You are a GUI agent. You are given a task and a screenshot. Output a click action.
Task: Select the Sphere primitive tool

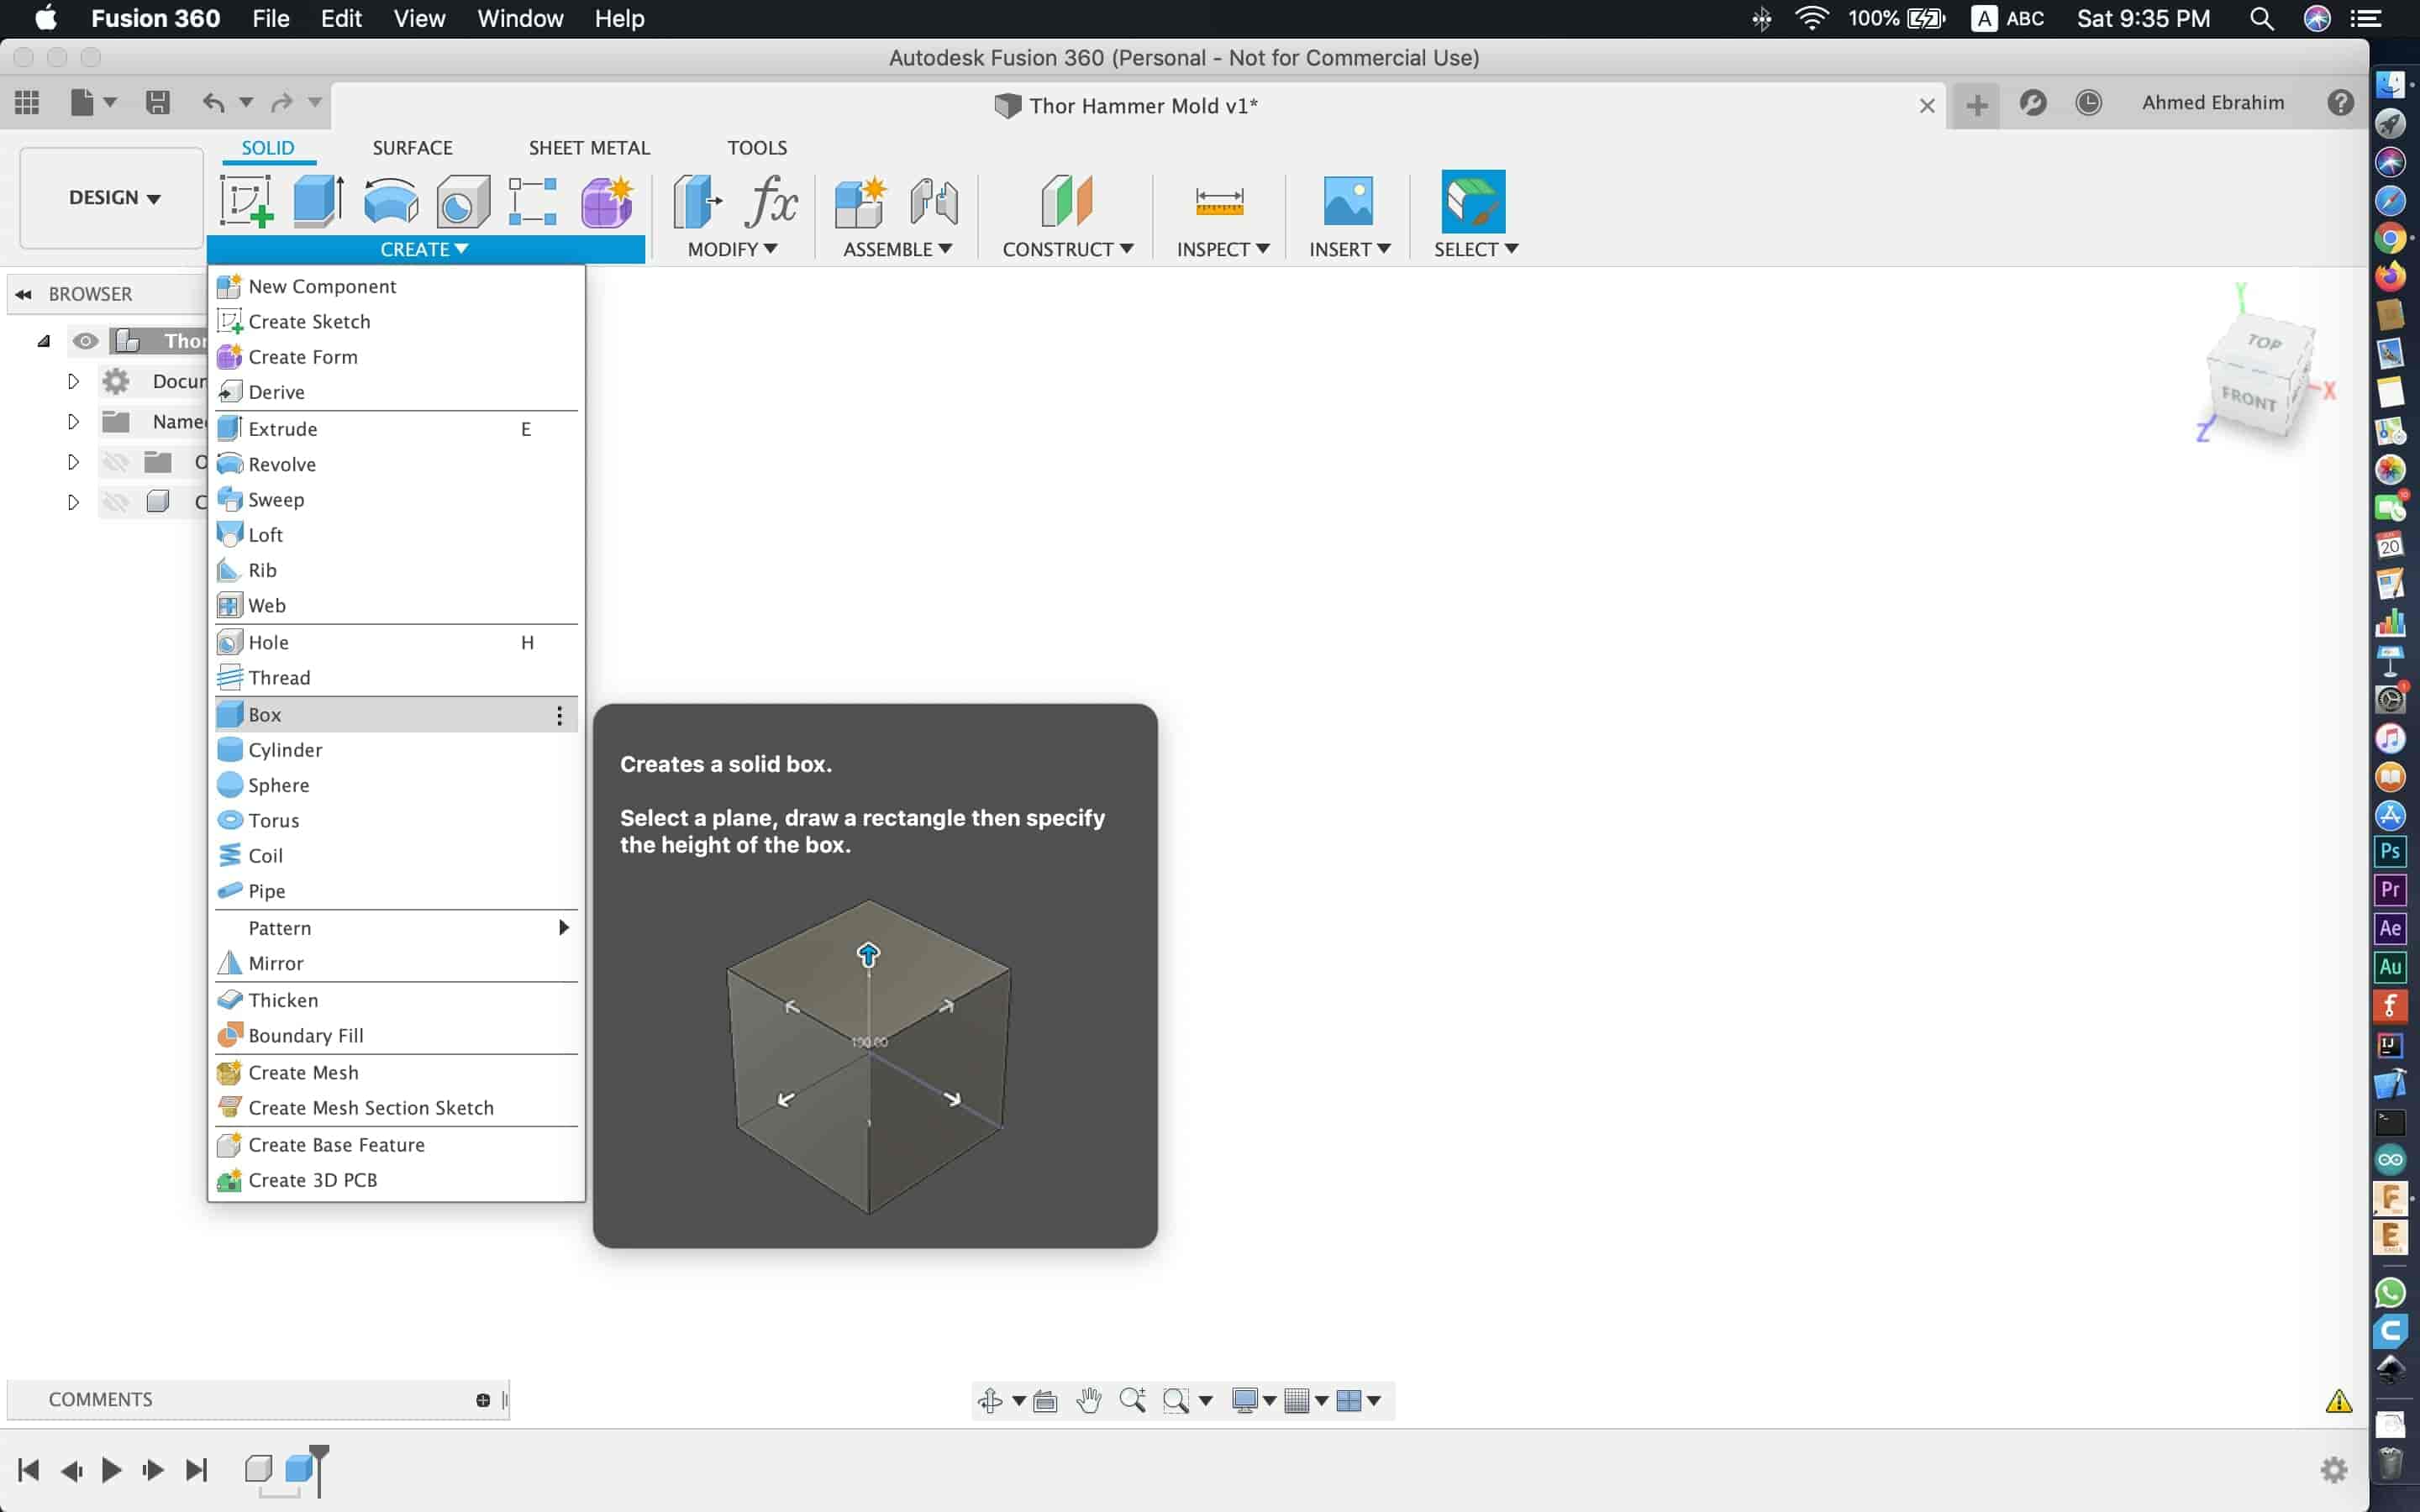277,784
